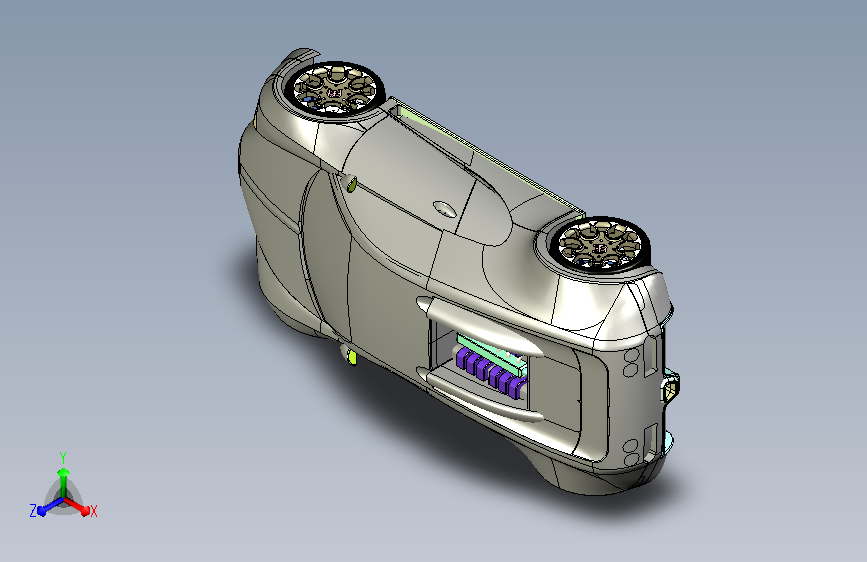Select the wheel nearest the car's grille end

click(x=602, y=245)
